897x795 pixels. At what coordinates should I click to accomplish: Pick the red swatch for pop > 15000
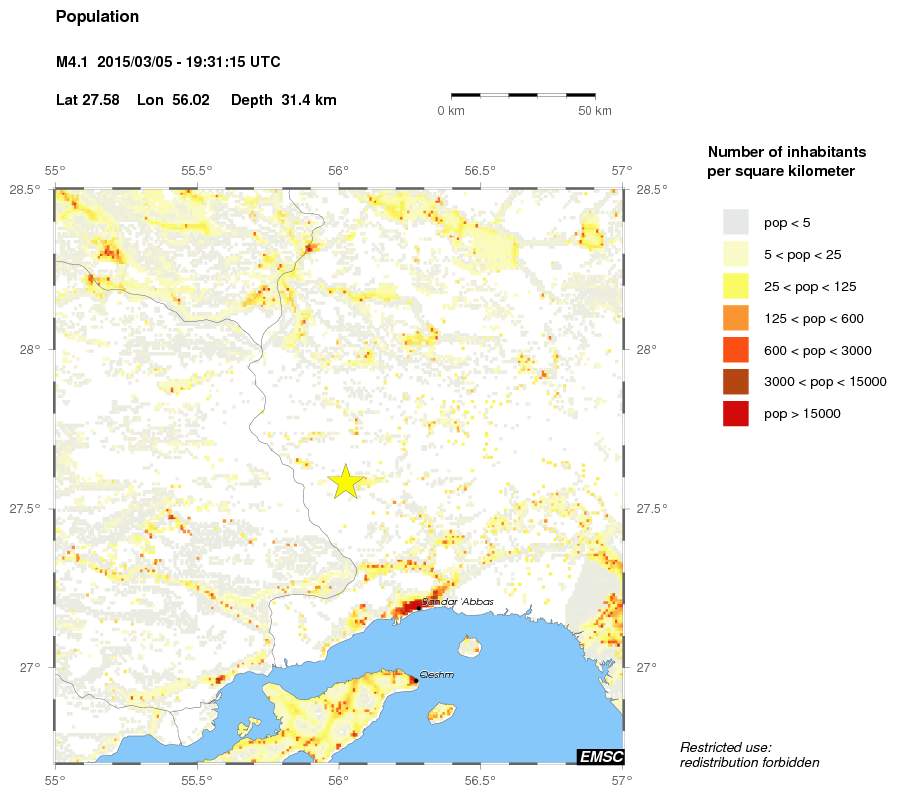[736, 414]
